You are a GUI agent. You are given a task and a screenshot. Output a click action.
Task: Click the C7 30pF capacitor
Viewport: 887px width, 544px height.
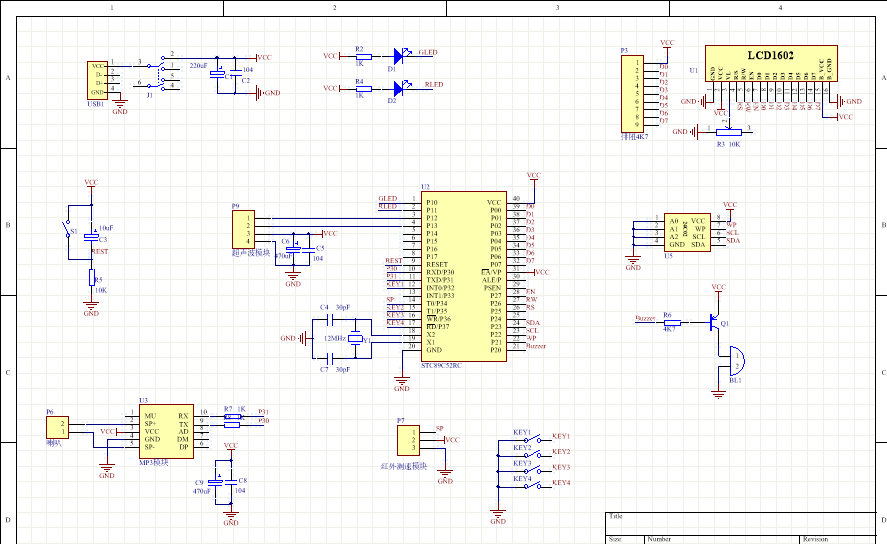[331, 358]
